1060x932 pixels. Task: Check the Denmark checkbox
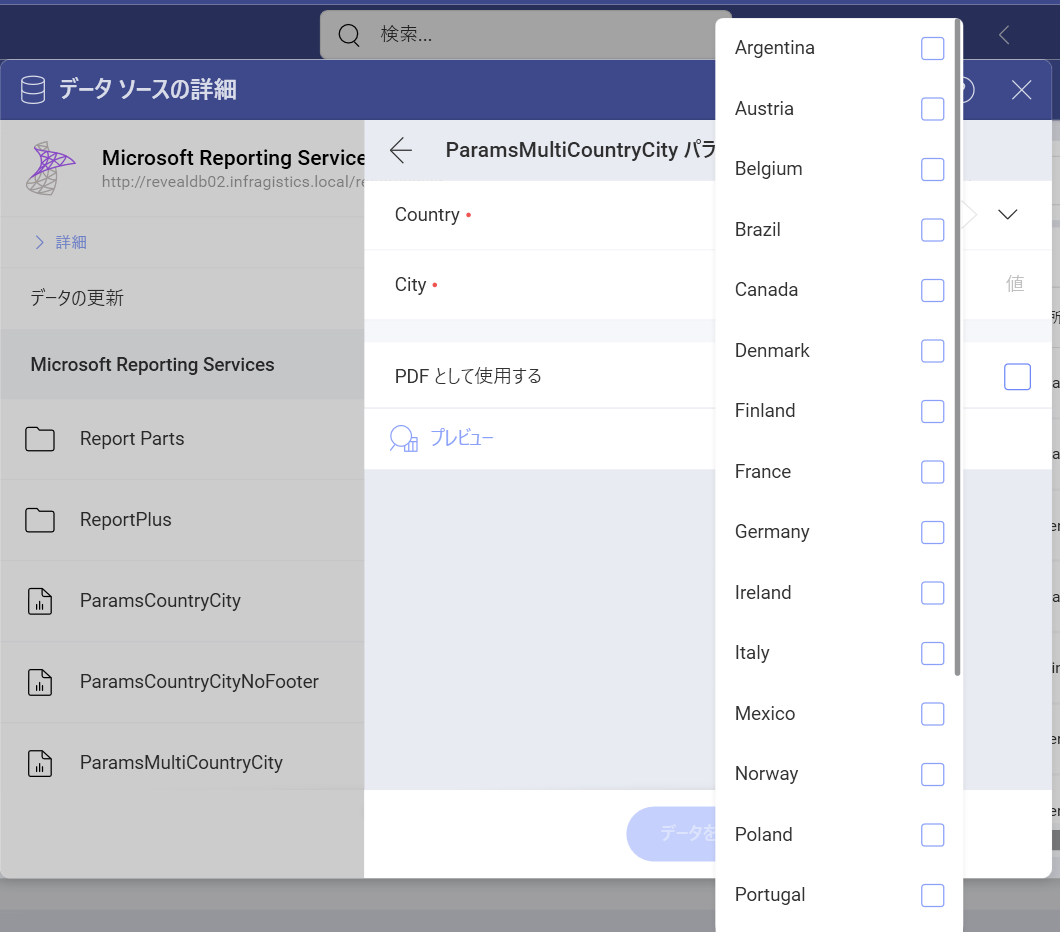tap(932, 351)
